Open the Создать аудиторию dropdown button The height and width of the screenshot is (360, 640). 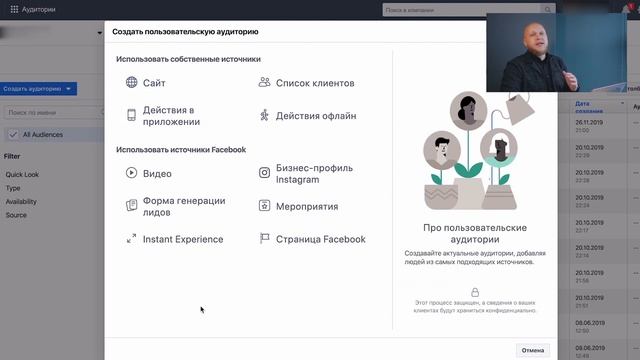(38, 89)
